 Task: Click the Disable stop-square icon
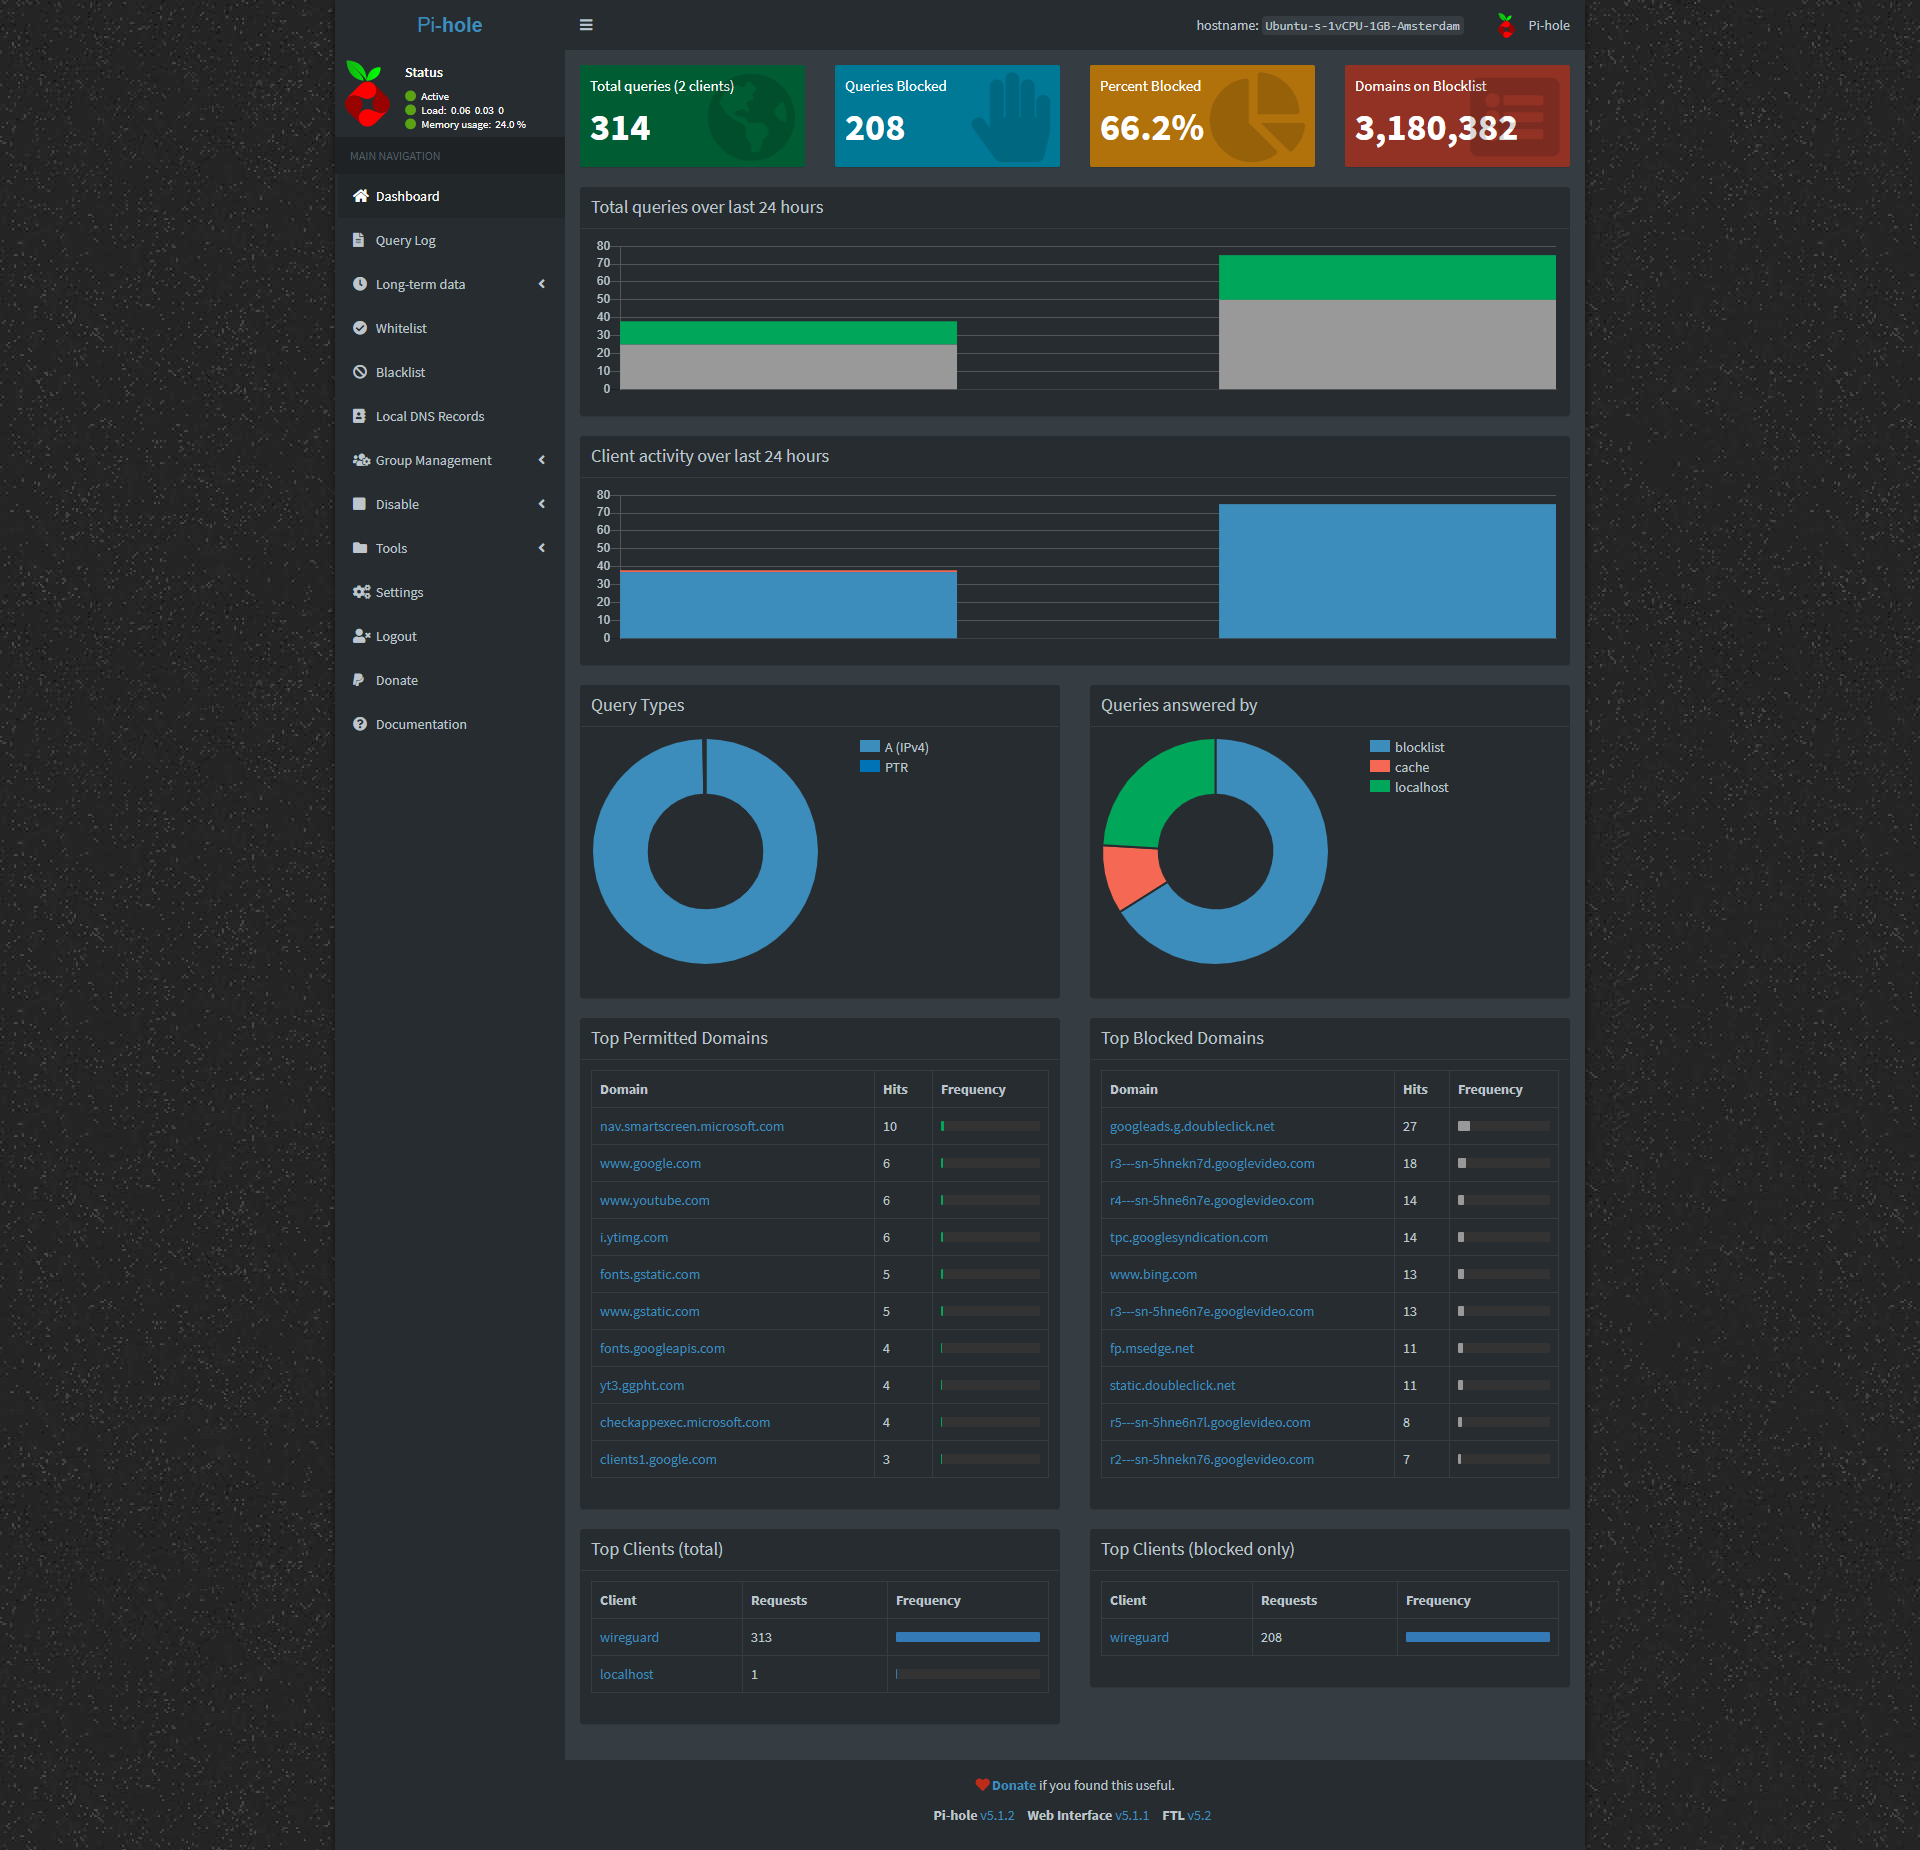click(359, 504)
